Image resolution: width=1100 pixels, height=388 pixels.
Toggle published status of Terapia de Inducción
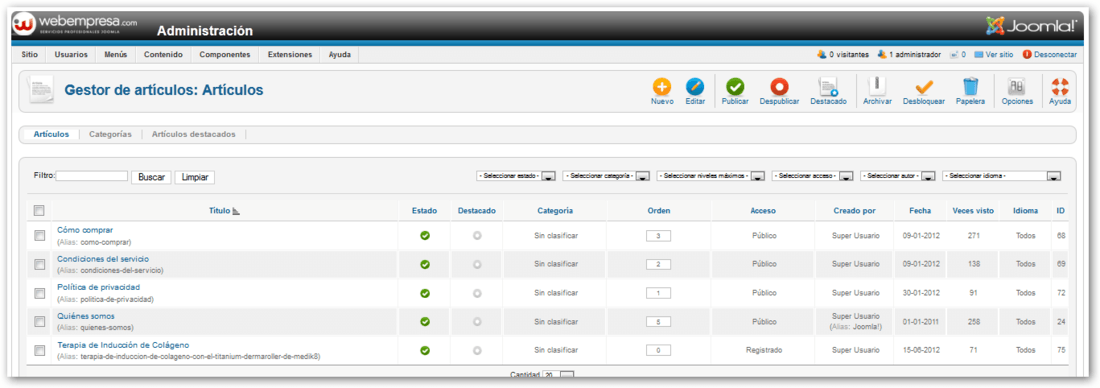point(424,350)
